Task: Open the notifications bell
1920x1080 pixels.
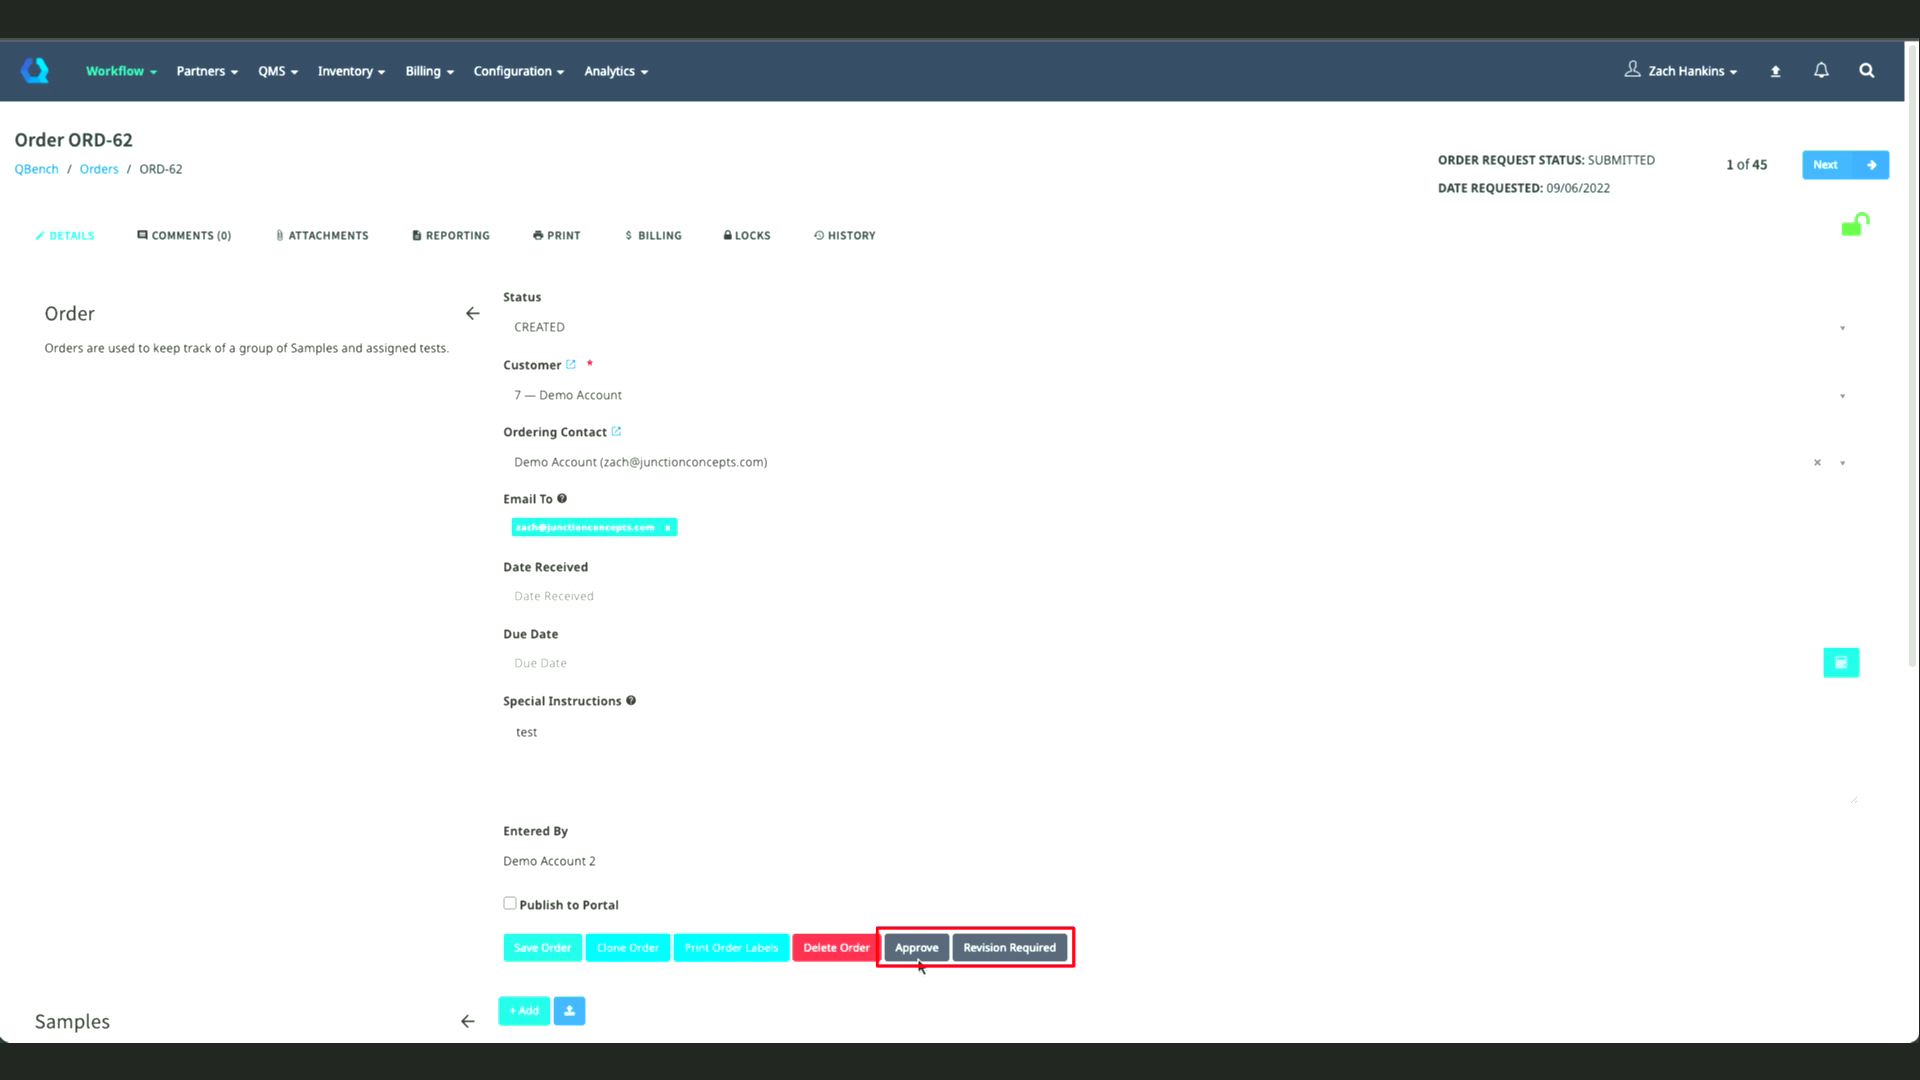Action: 1821,70
